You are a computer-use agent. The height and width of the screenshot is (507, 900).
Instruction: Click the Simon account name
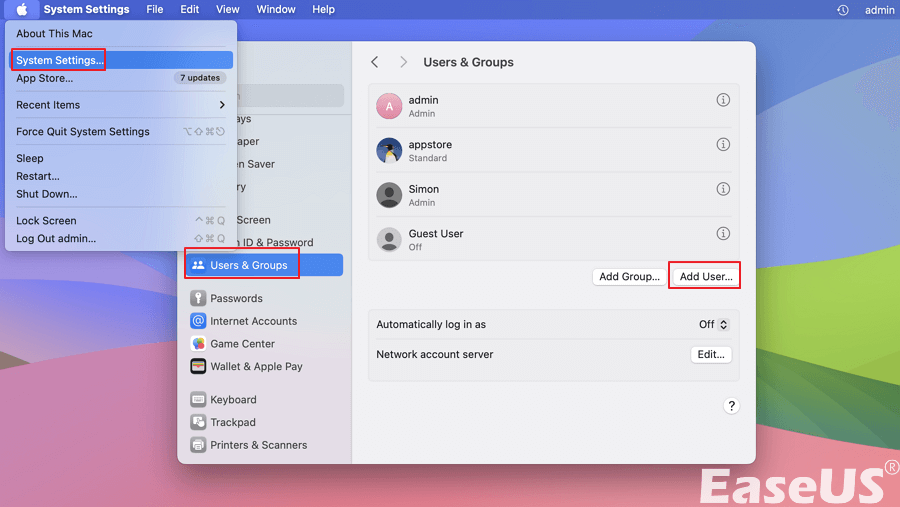(424, 189)
